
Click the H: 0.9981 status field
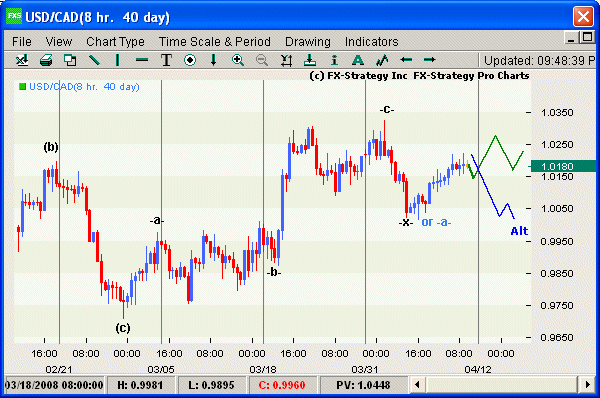pos(140,385)
